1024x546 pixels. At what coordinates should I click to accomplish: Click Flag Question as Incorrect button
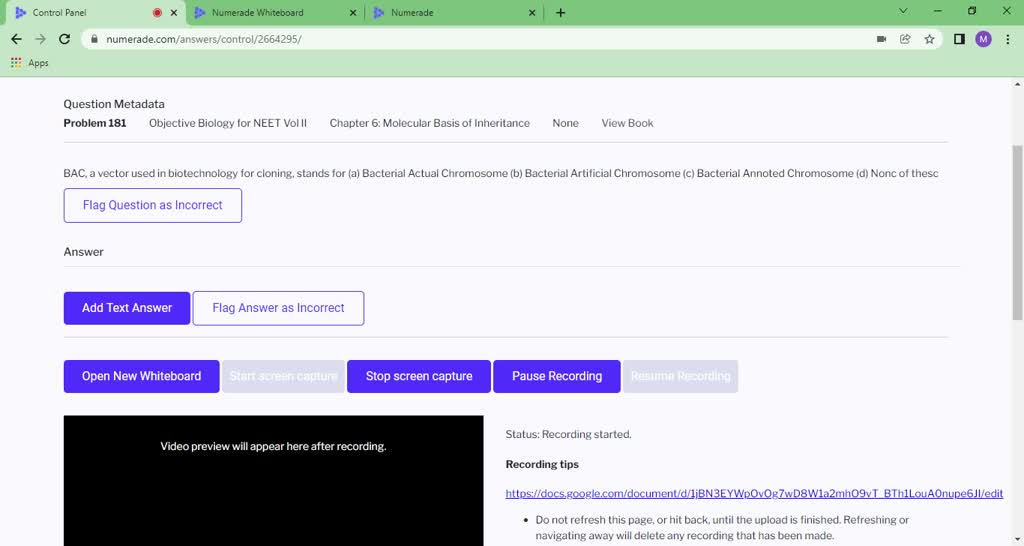coord(152,205)
